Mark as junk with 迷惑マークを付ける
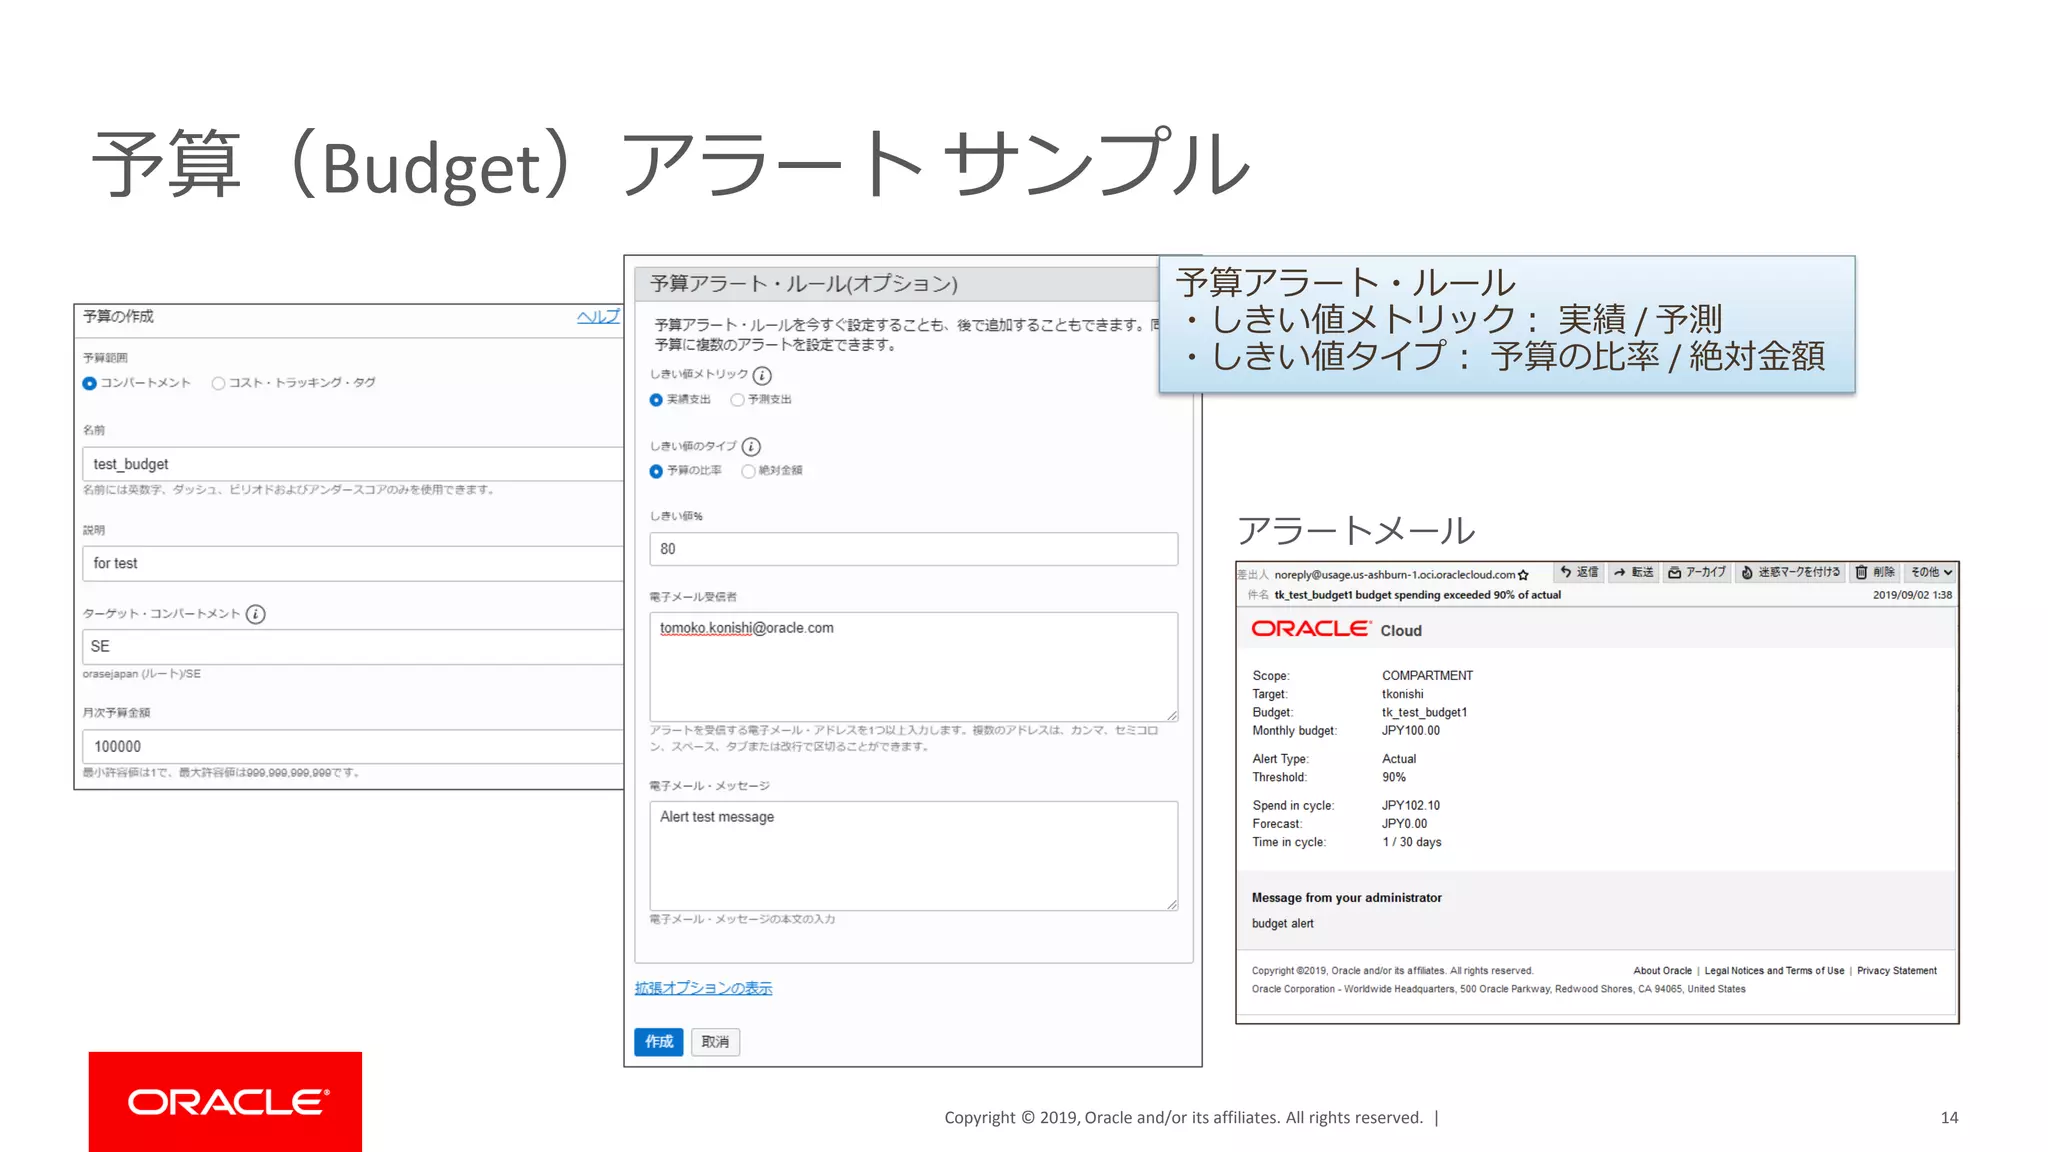Viewport: 2048px width, 1152px height. 1790,572
